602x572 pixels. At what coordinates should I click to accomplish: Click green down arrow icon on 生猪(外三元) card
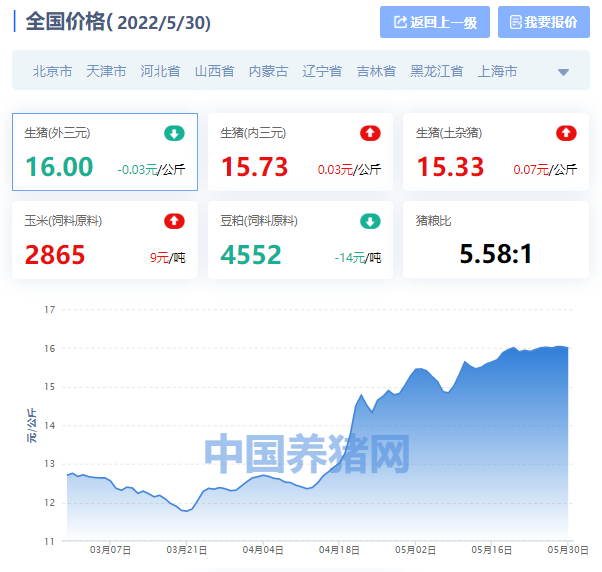174,133
